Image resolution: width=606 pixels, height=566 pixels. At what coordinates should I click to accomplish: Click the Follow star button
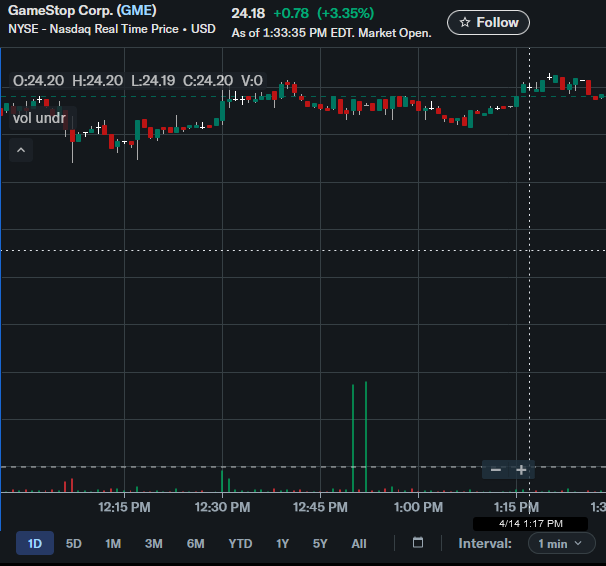click(x=488, y=22)
